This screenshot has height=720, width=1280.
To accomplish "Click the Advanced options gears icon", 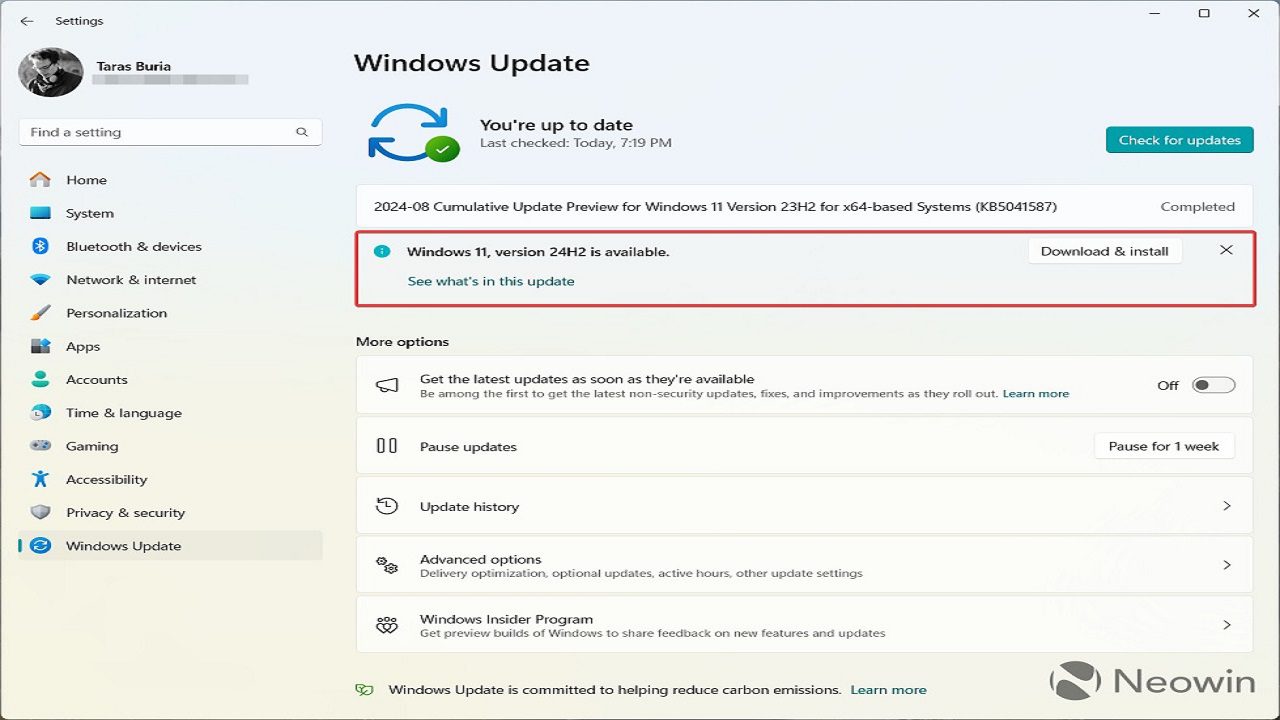I will coord(387,565).
